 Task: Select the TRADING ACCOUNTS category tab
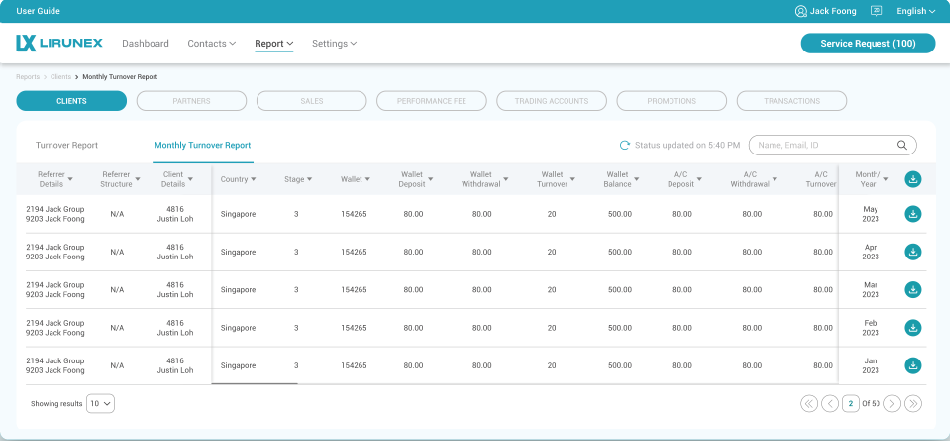pyautogui.click(x=551, y=101)
